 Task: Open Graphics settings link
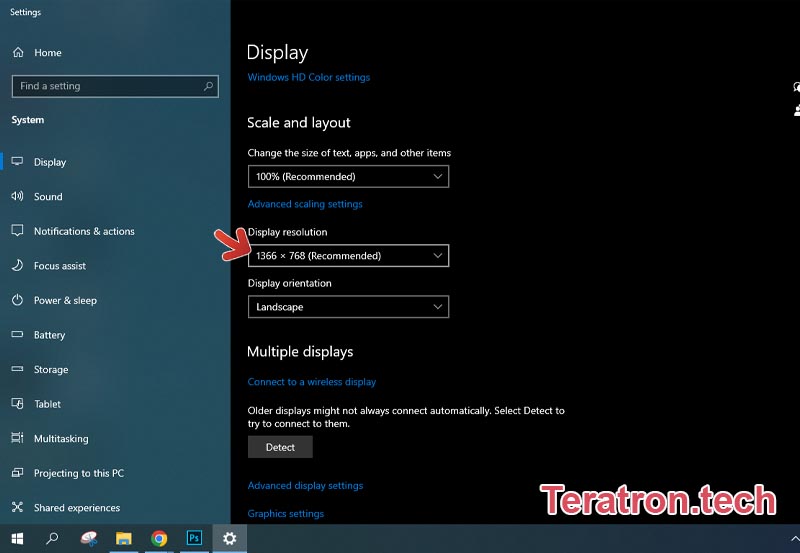coord(286,514)
